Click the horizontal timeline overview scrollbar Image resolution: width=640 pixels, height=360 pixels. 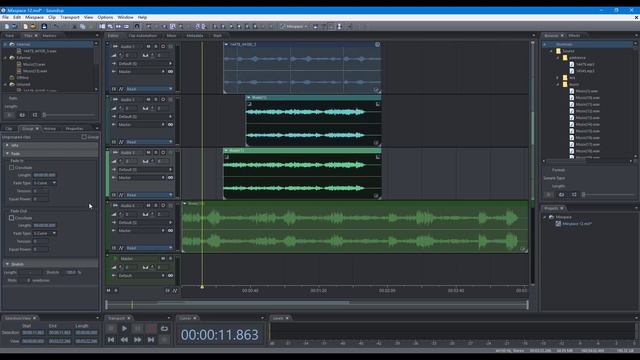(x=317, y=304)
